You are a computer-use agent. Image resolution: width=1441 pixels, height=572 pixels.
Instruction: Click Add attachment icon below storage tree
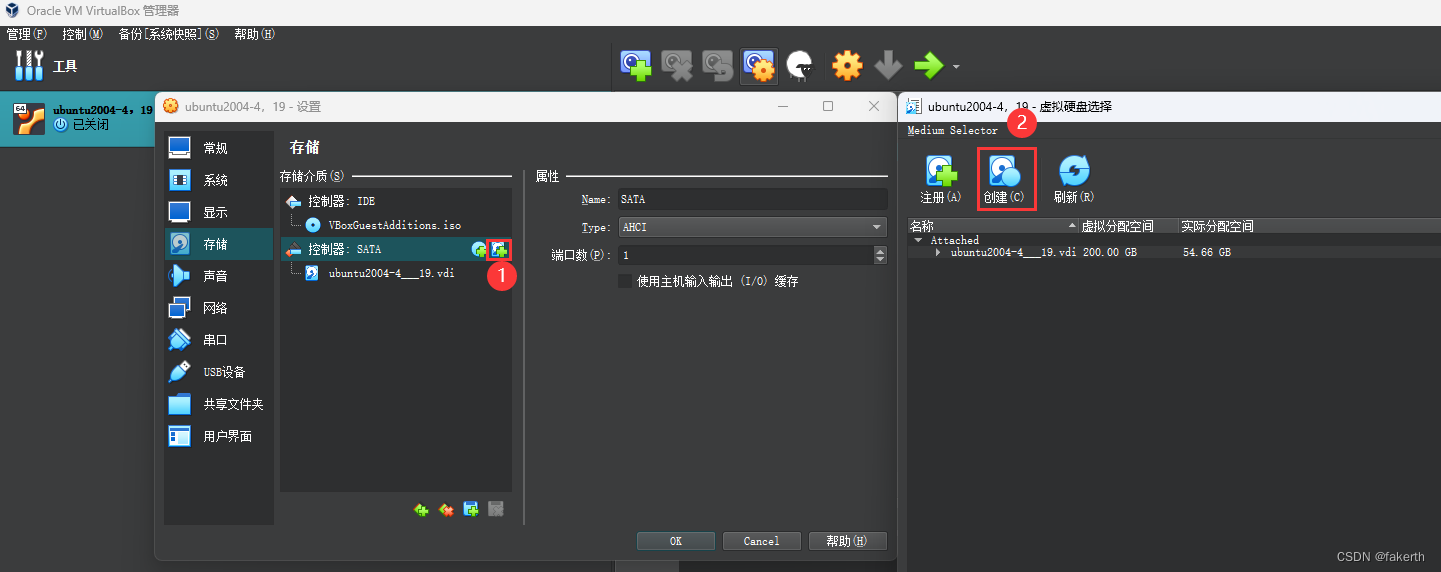click(x=471, y=510)
